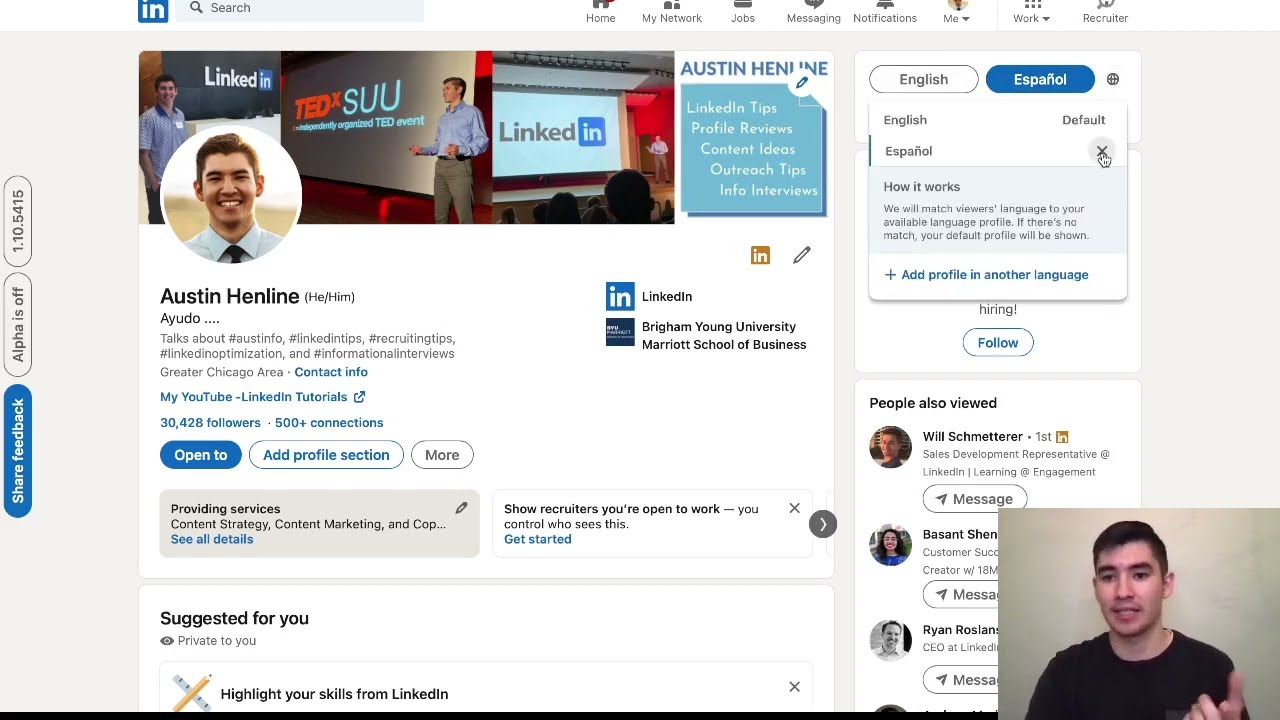The width and height of the screenshot is (1280, 720).
Task: Click the 1.10.5415 version tab
Action: pyautogui.click(x=17, y=221)
